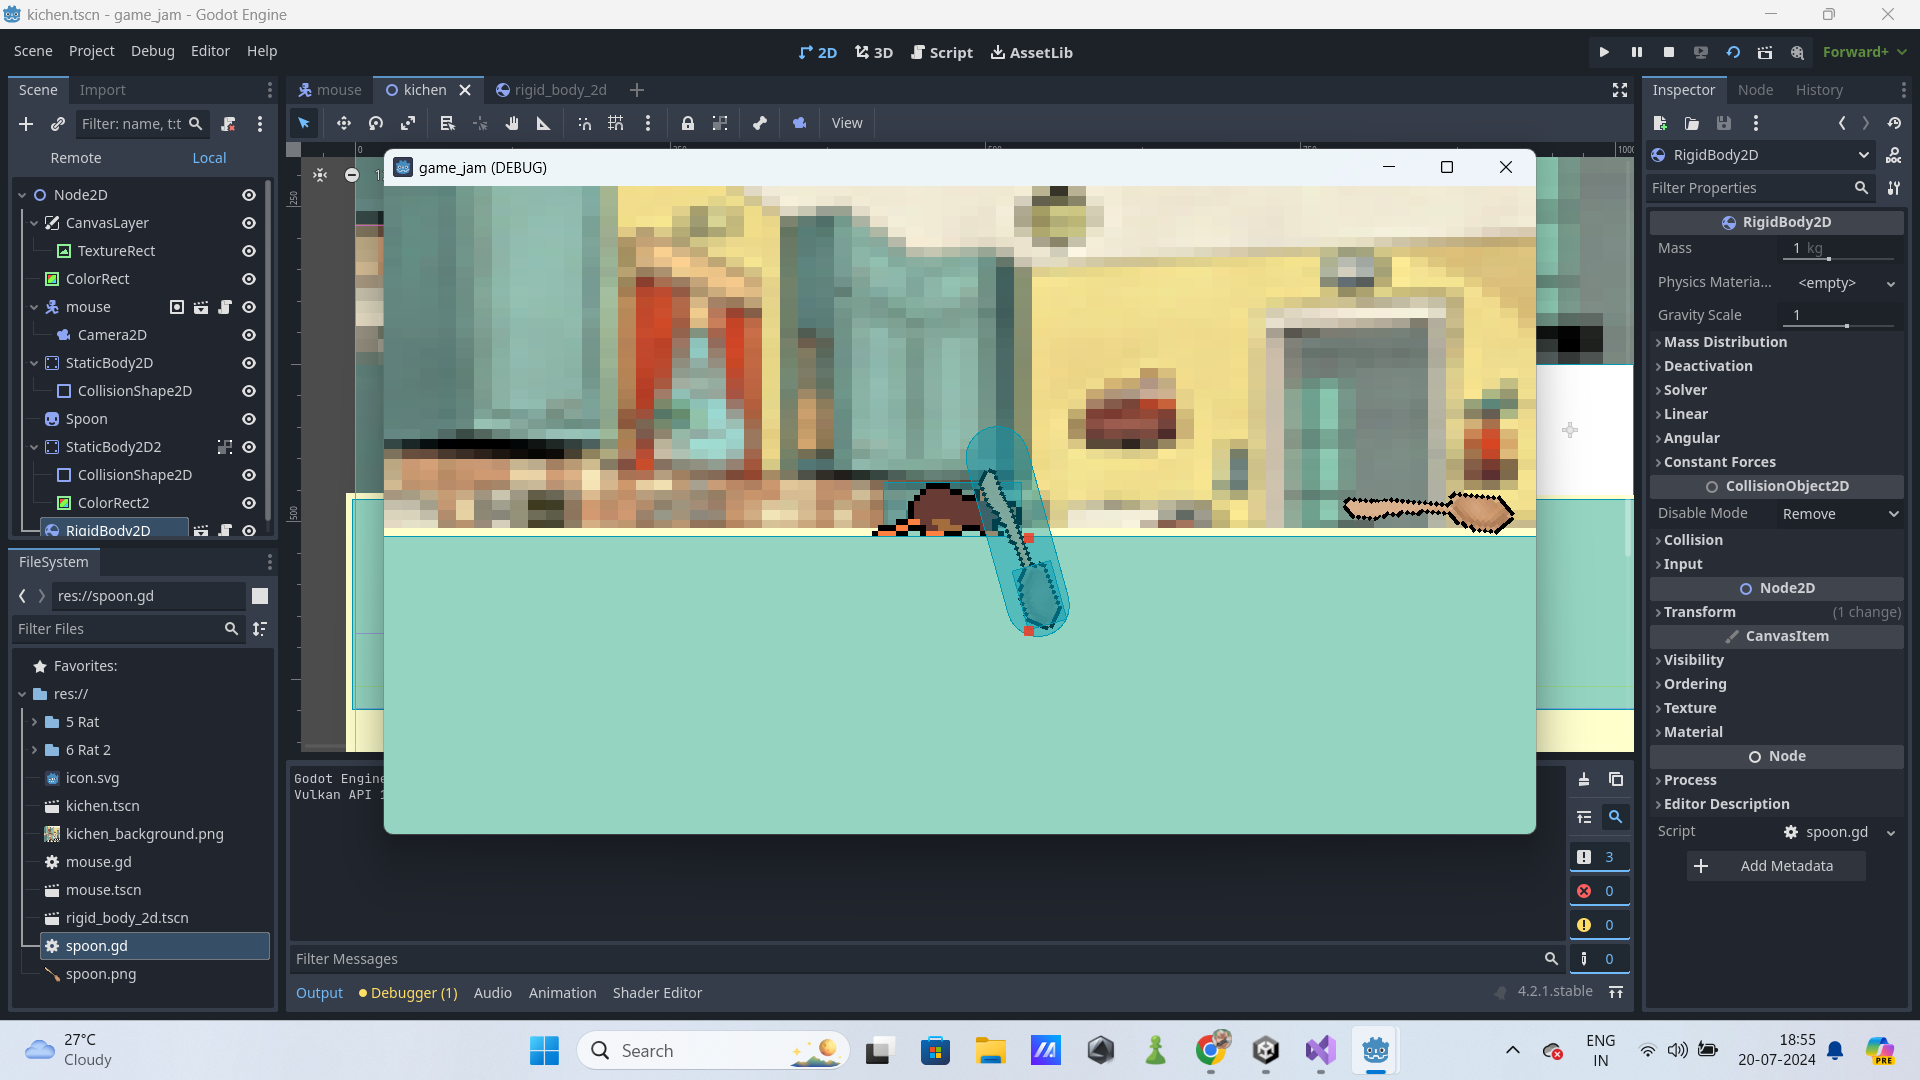The height and width of the screenshot is (1080, 1920).
Task: Hide the TextureRect node
Action: pos(249,251)
